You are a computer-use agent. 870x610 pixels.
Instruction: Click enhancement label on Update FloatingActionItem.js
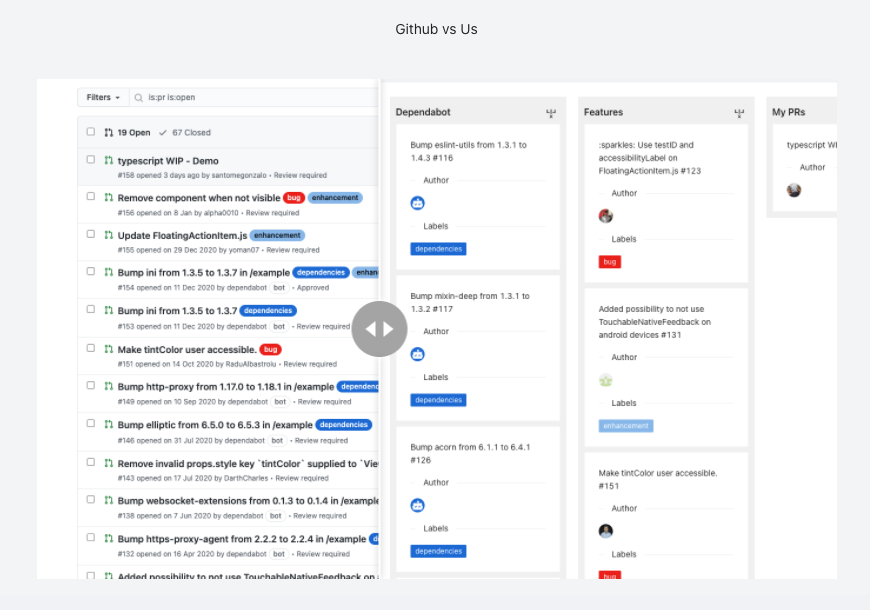point(277,235)
